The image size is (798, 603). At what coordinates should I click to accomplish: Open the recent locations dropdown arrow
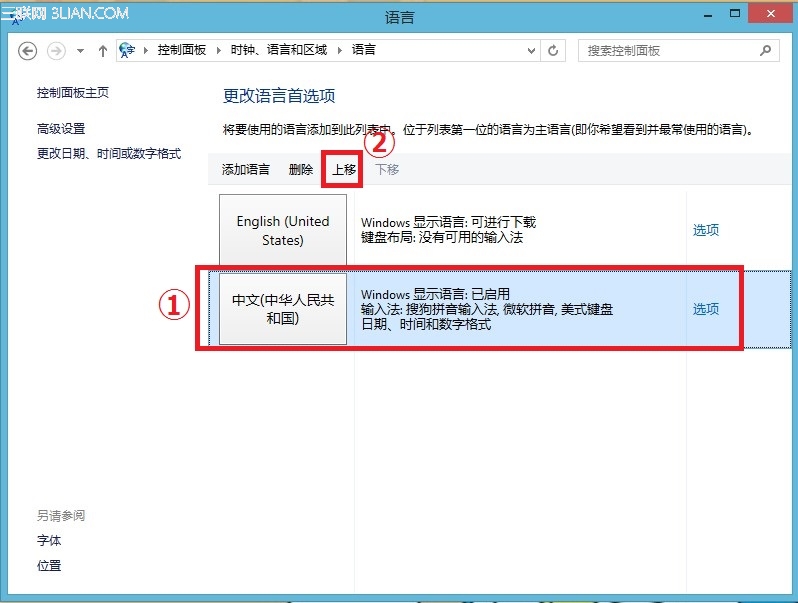[80, 51]
